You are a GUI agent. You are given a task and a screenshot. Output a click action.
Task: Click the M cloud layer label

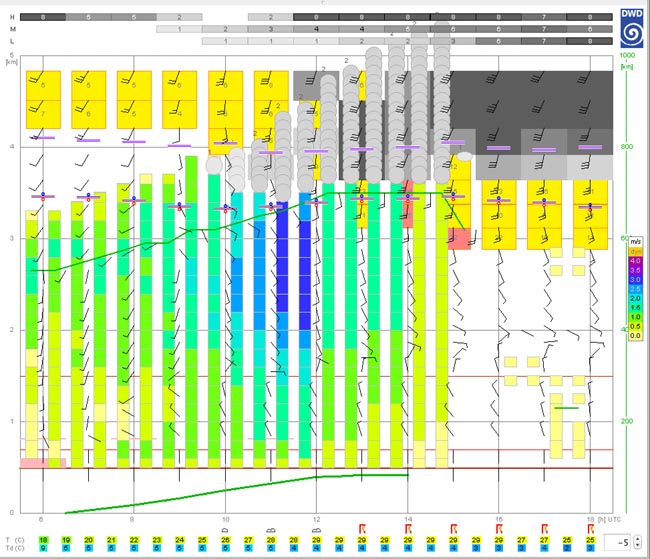[12, 29]
